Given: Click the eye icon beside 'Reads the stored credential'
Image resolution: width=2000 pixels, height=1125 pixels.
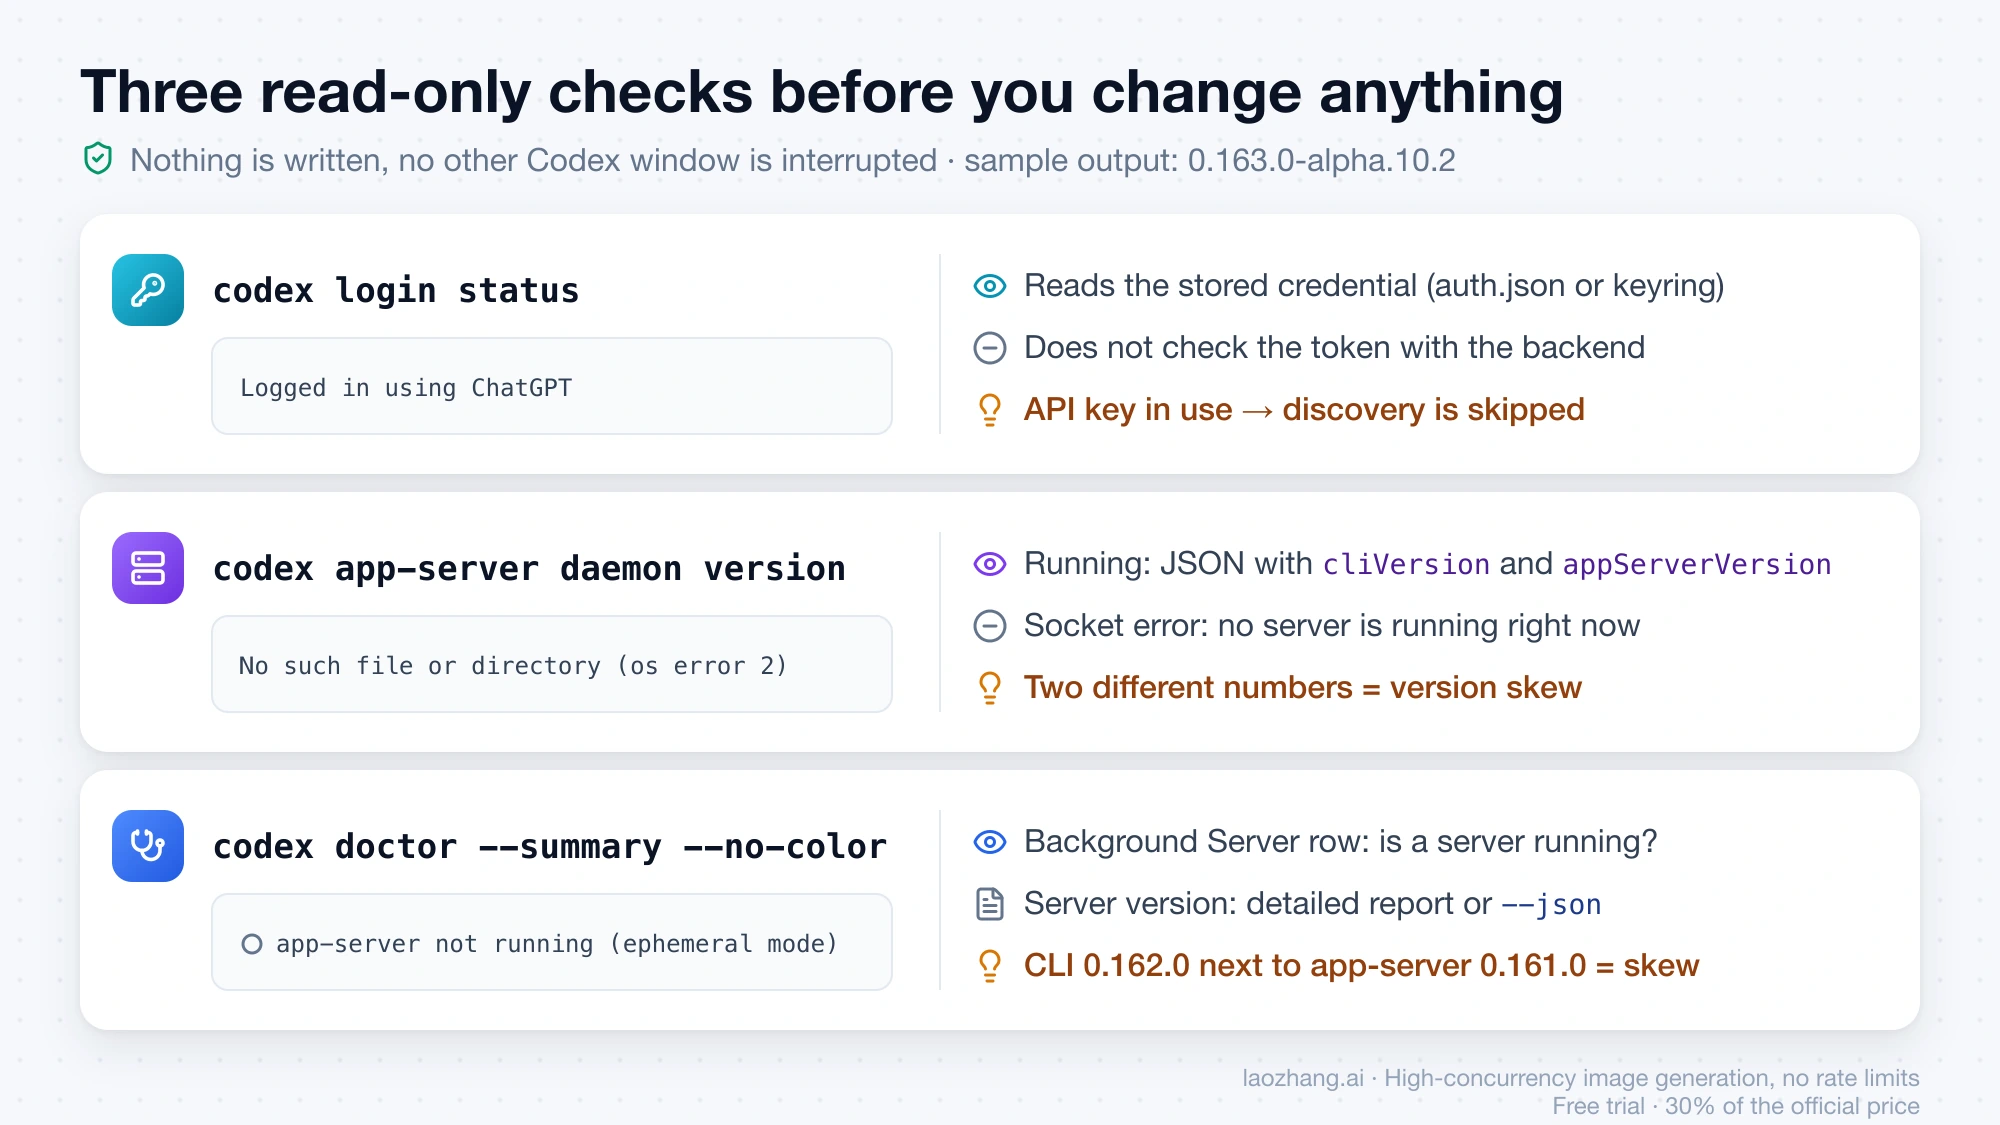Looking at the screenshot, I should point(990,286).
